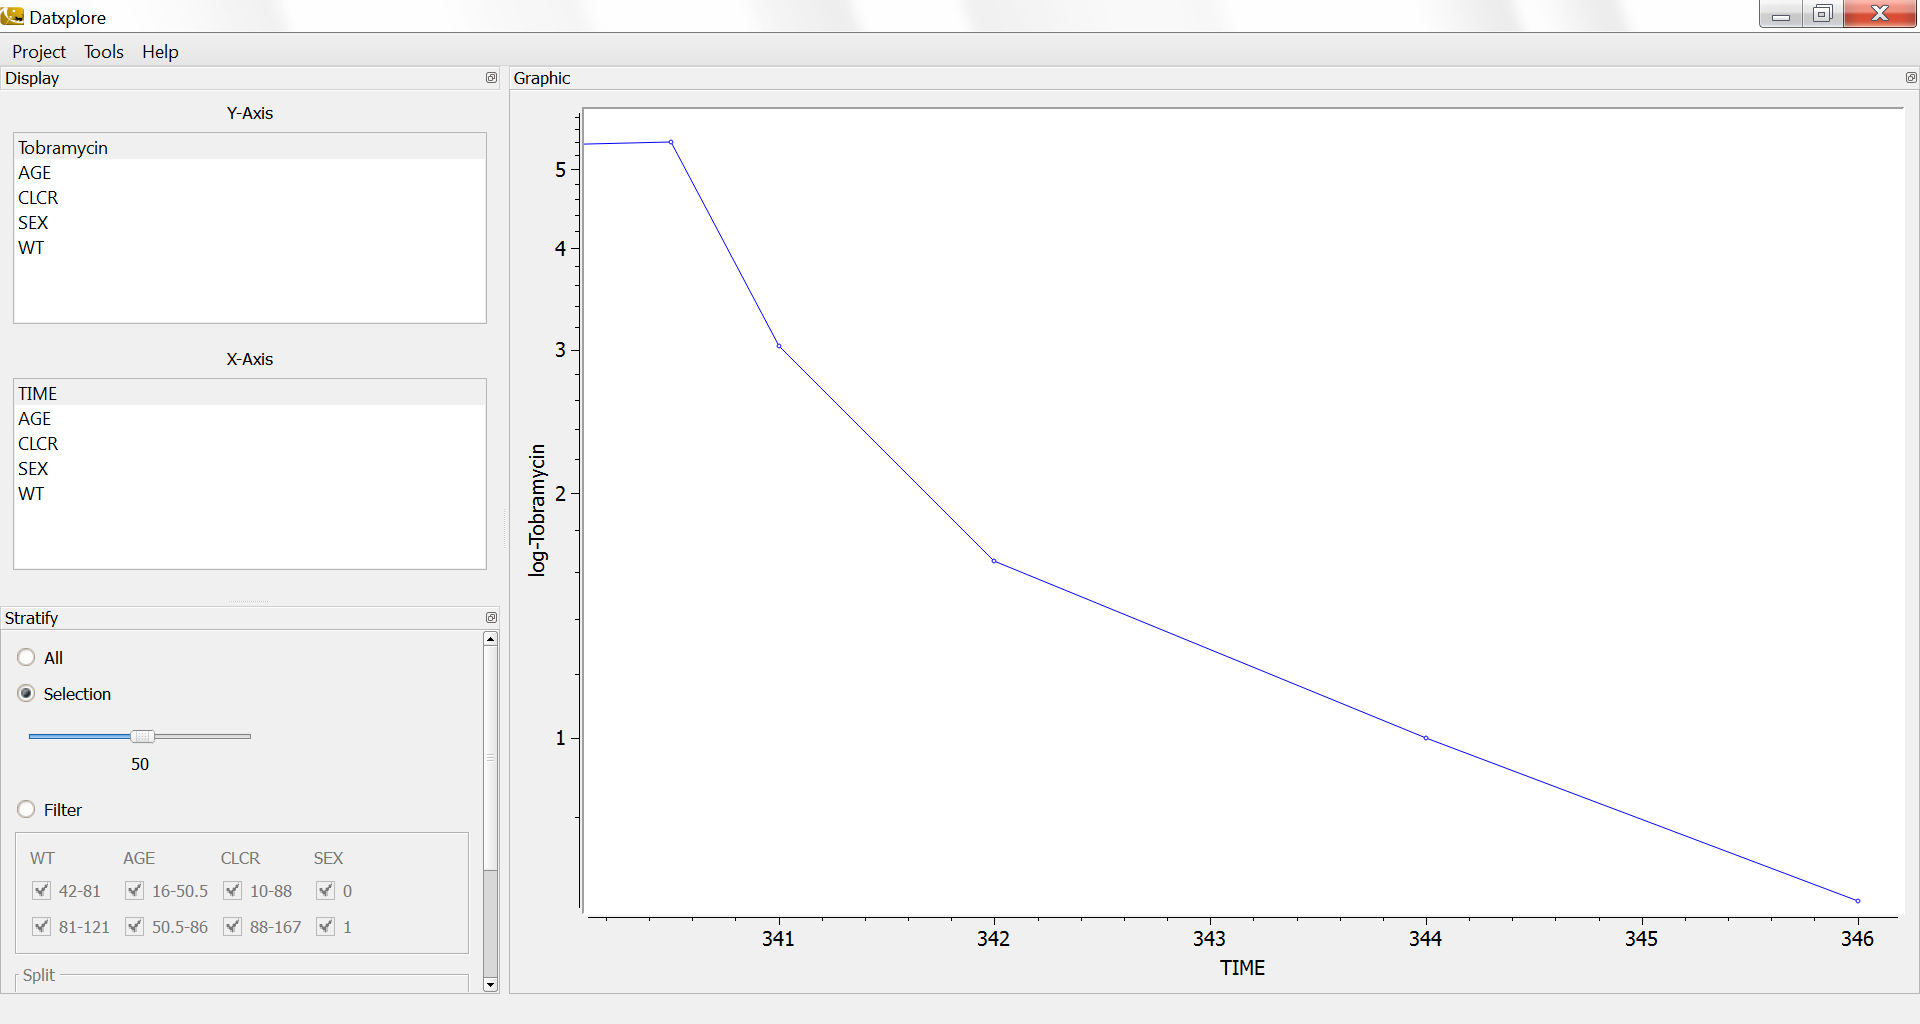This screenshot has height=1024, width=1920.
Task: Open the Project menu
Action: [x=39, y=52]
